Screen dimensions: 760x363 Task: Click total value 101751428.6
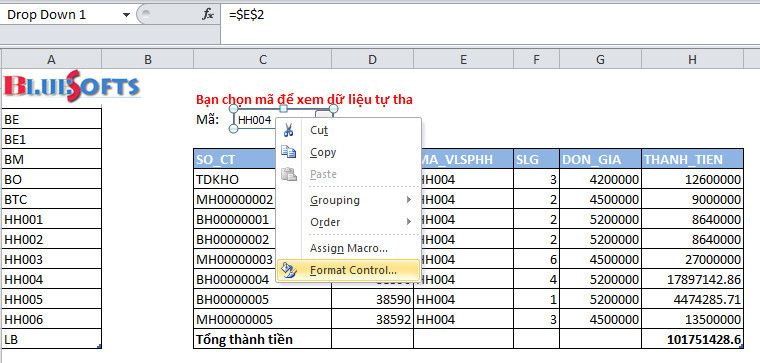(692, 339)
